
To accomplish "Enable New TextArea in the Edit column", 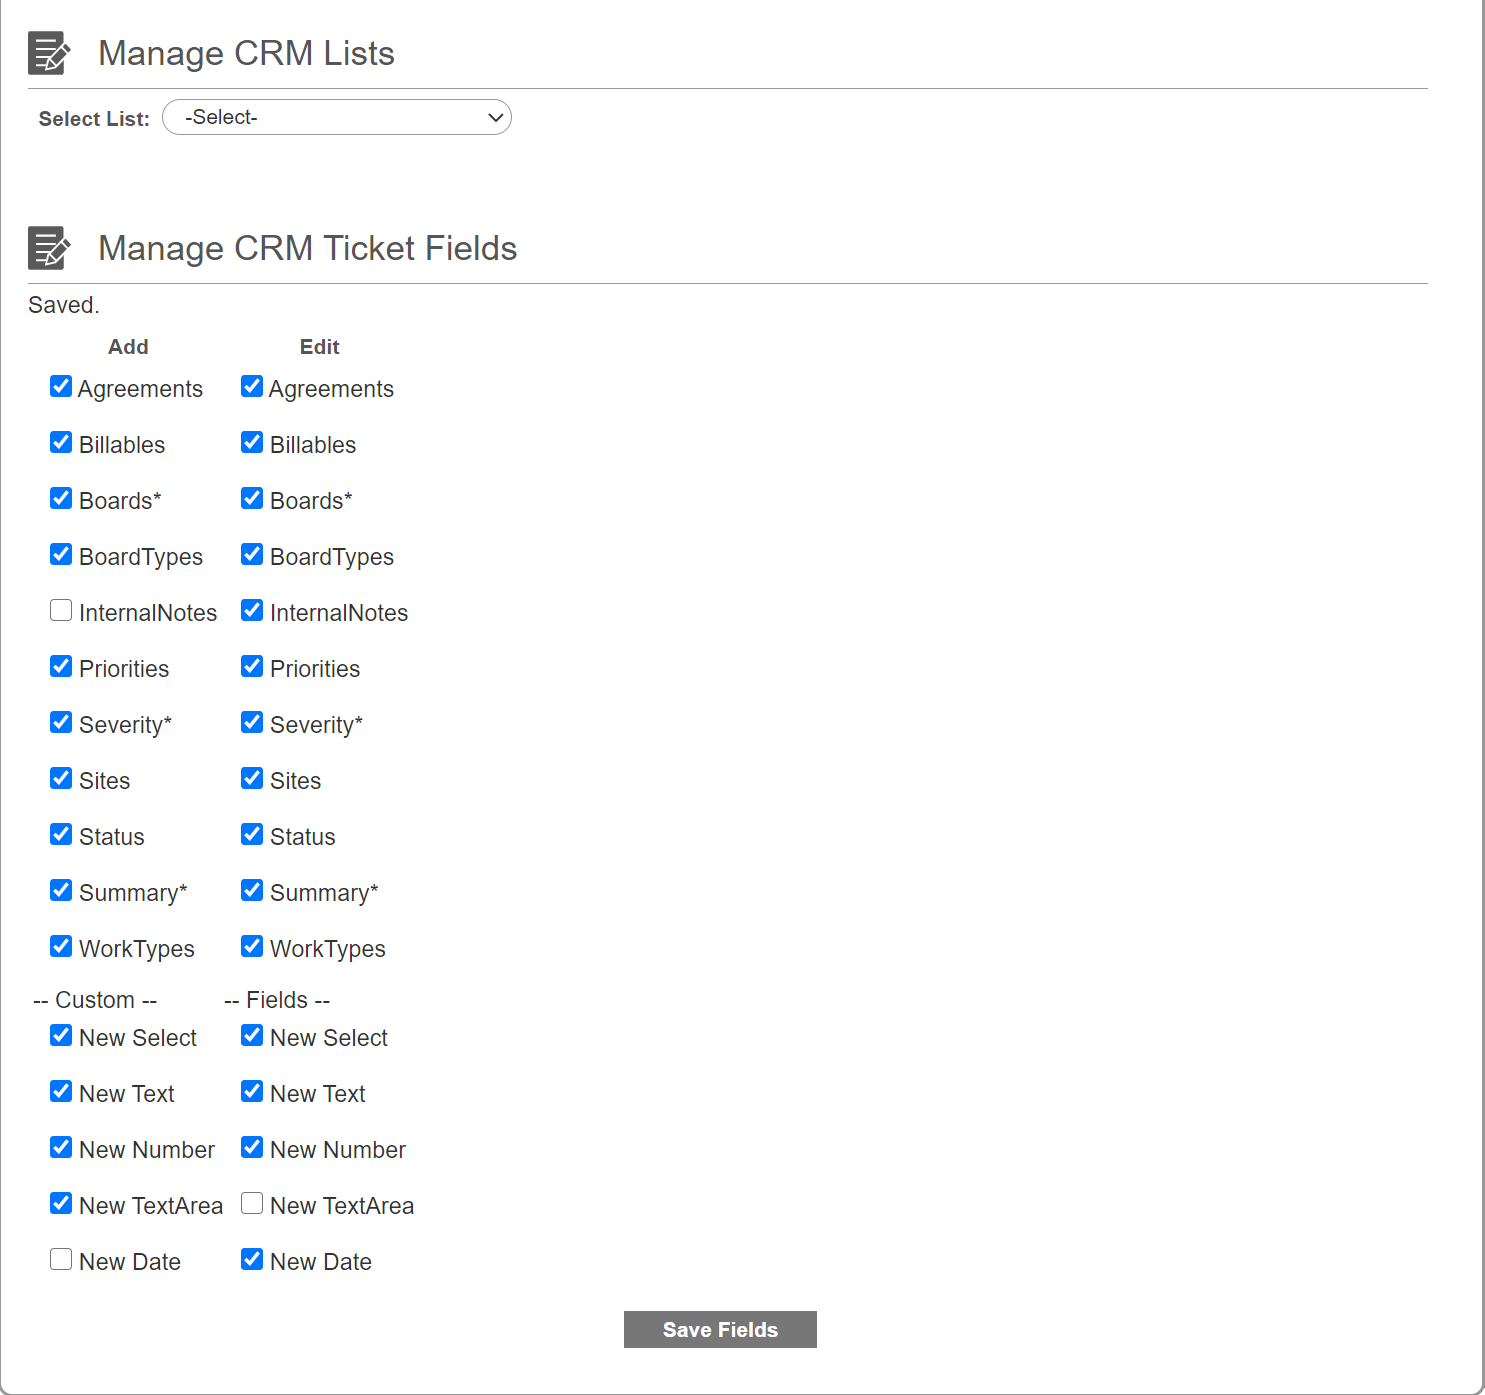I will pos(252,1203).
